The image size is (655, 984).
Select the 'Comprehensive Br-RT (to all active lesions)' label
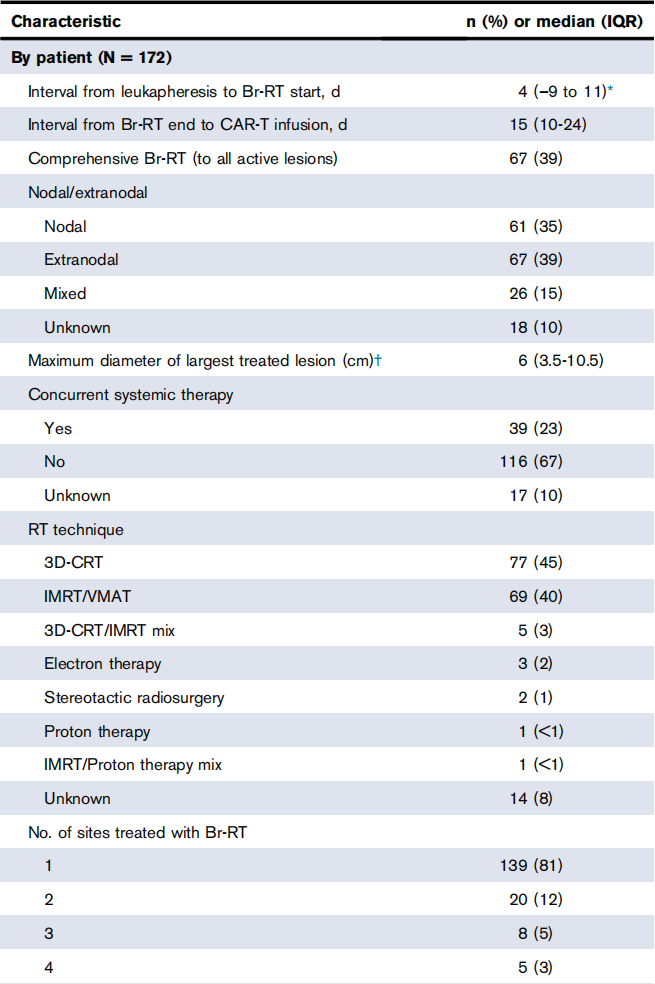[184, 159]
